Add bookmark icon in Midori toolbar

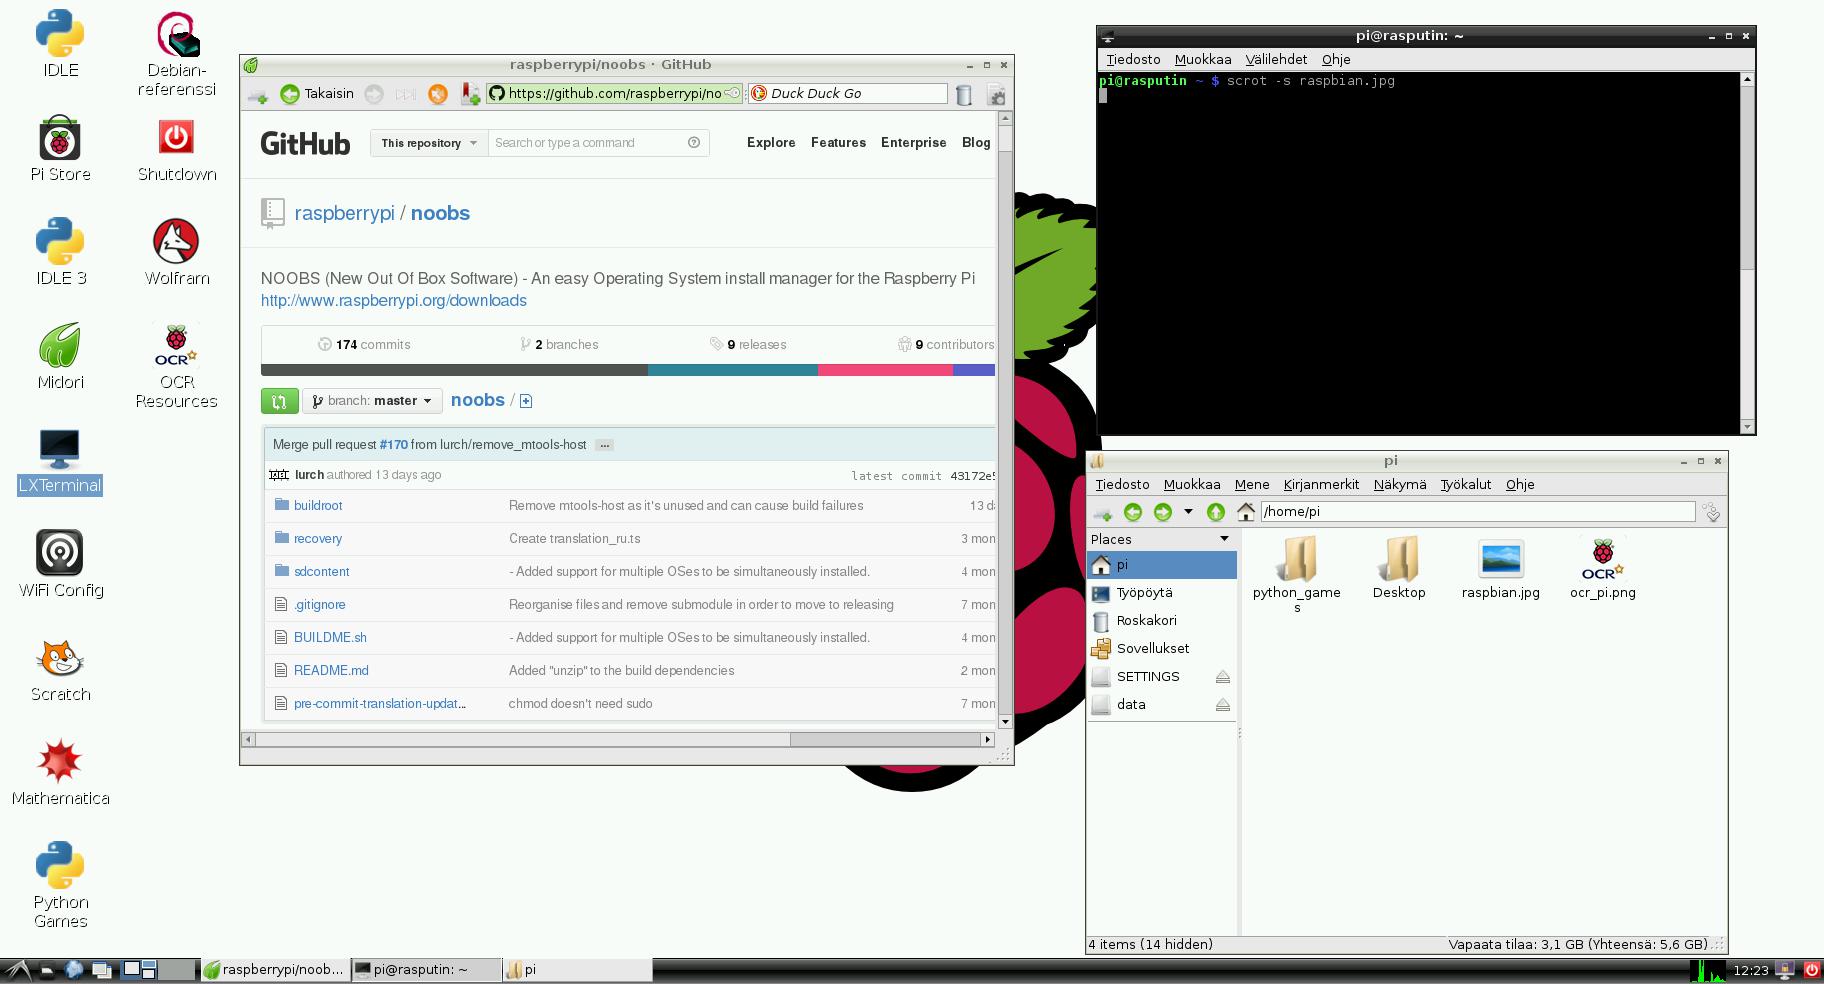point(470,94)
